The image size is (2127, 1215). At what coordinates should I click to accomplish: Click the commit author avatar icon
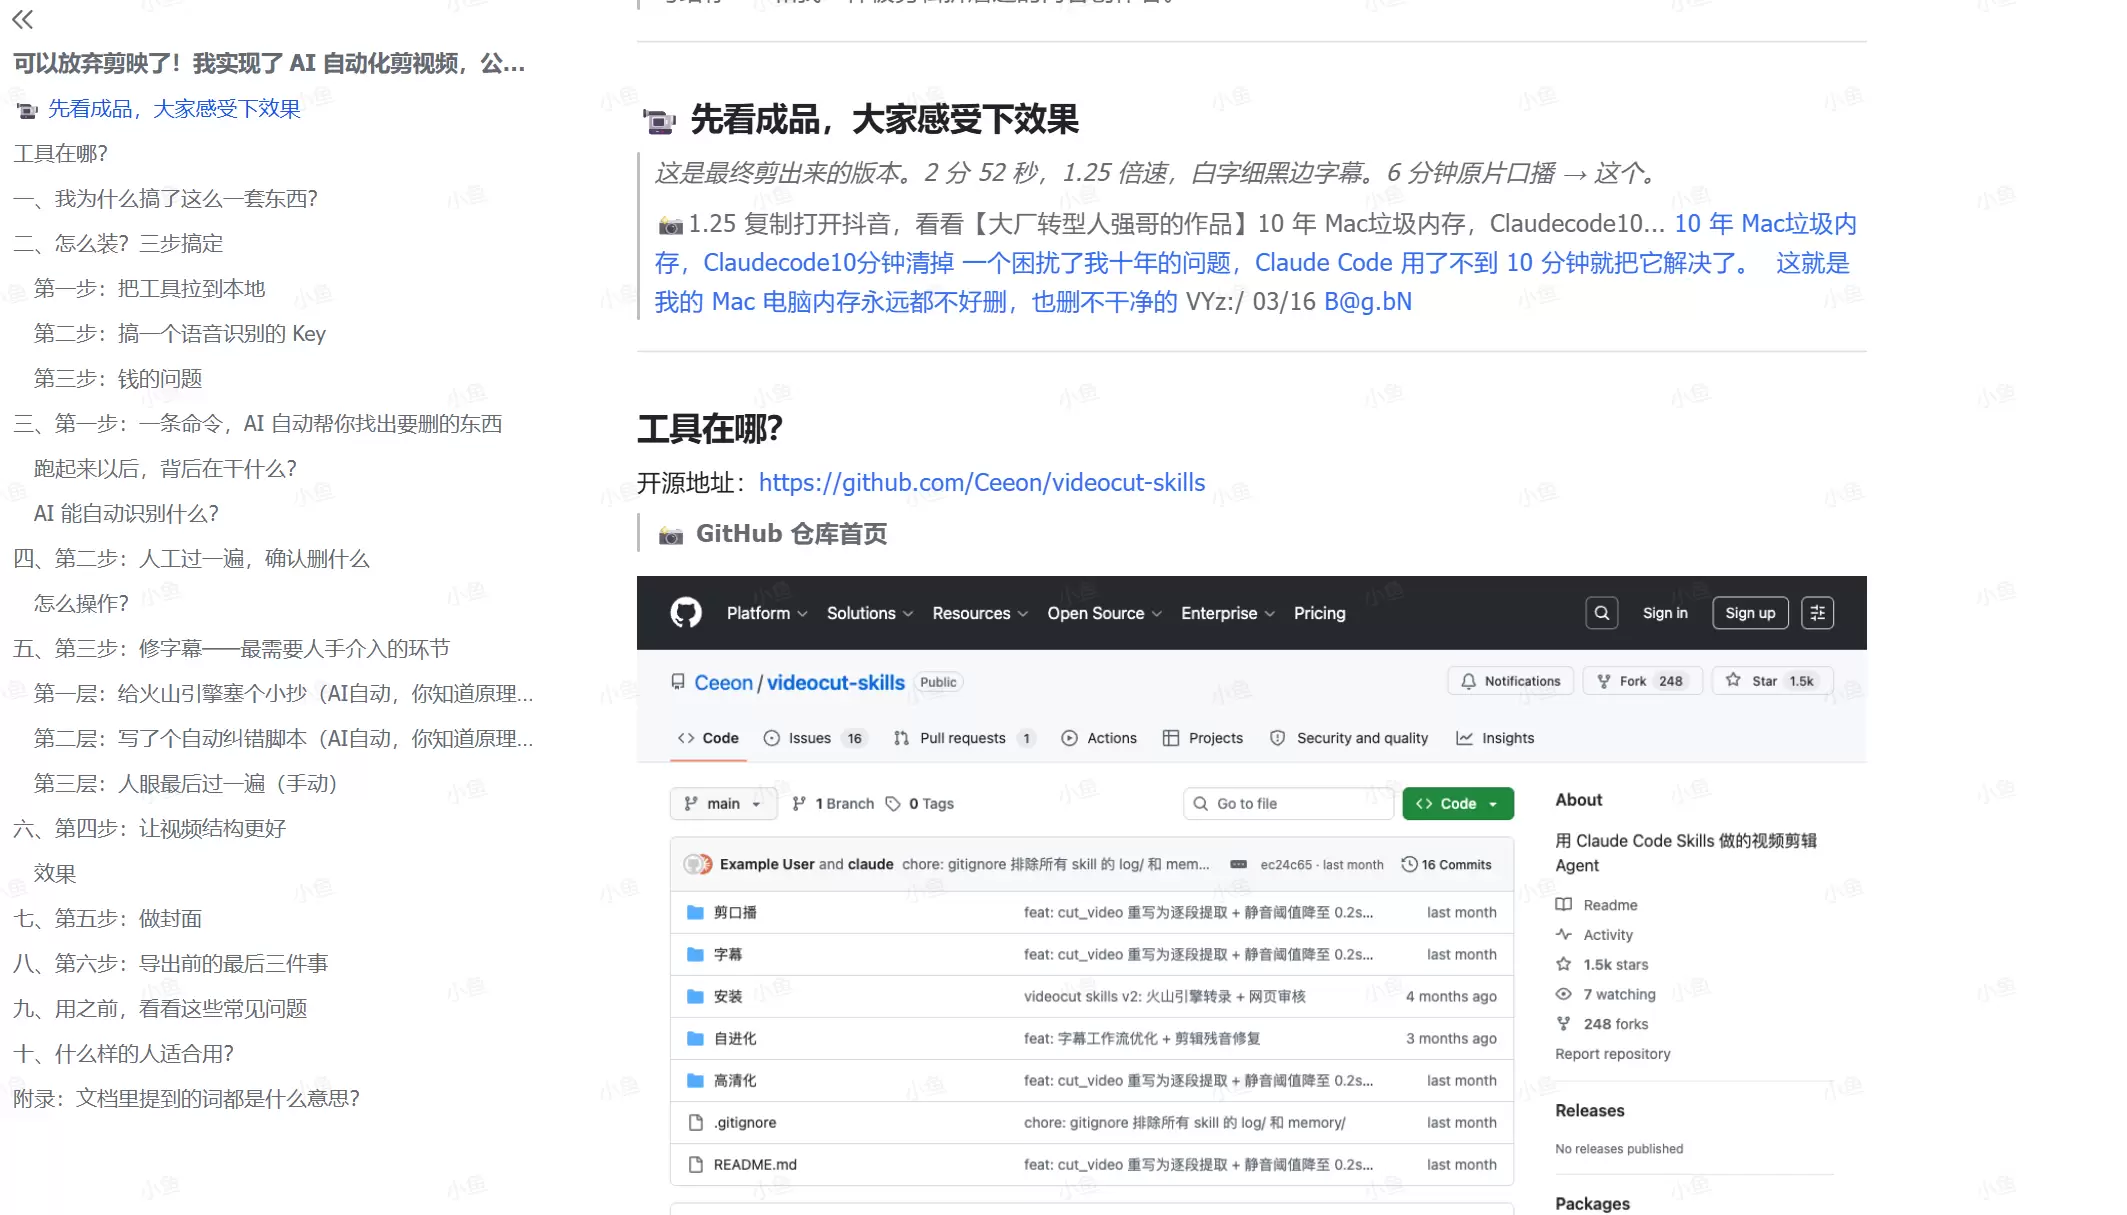(x=697, y=864)
